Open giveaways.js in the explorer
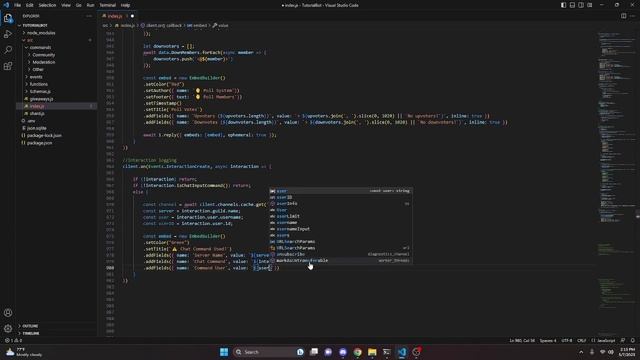The width and height of the screenshot is (640, 360). [x=41, y=99]
